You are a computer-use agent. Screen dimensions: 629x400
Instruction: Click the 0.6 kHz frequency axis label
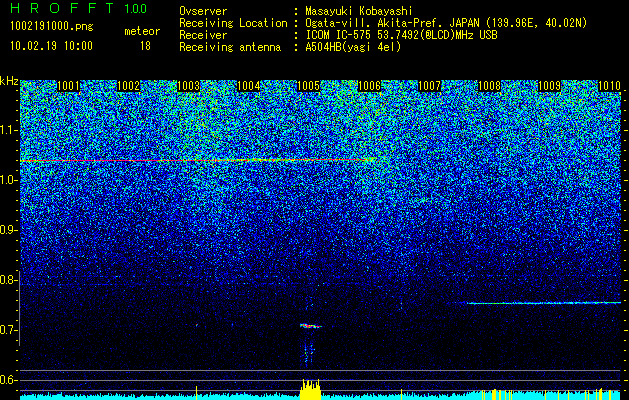(7, 380)
